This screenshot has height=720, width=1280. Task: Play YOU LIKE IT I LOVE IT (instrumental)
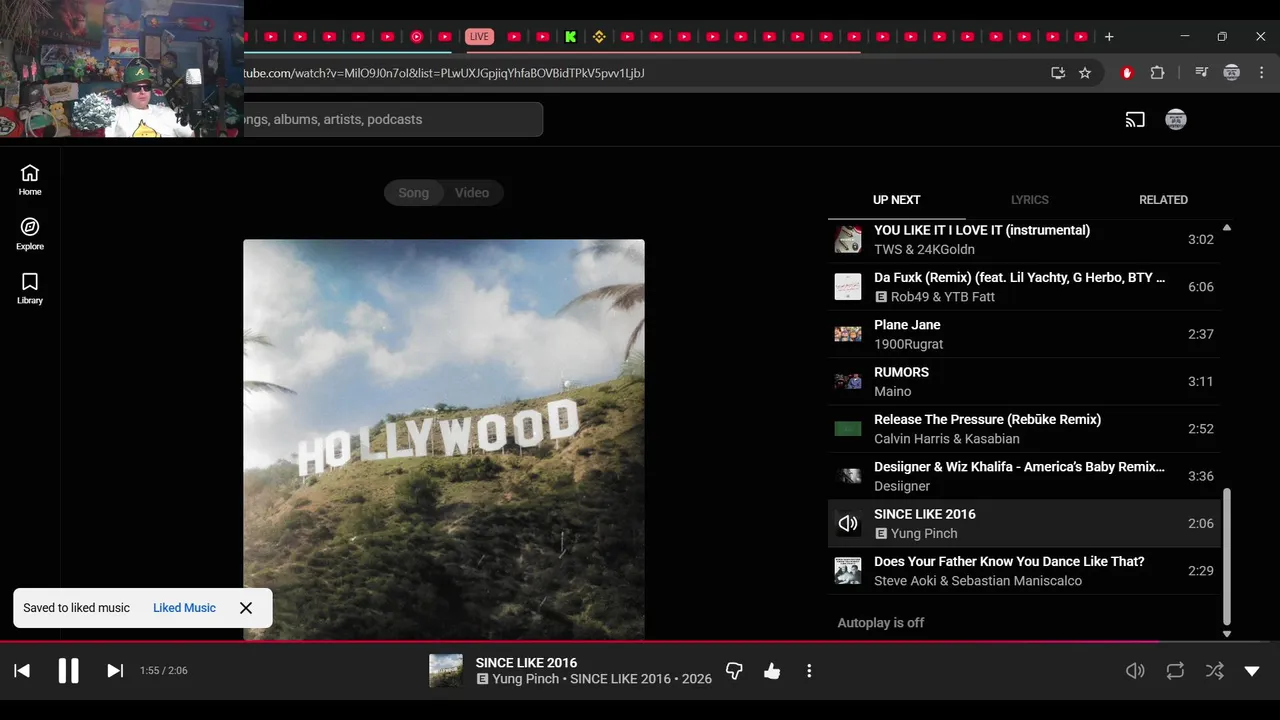pyautogui.click(x=1024, y=240)
